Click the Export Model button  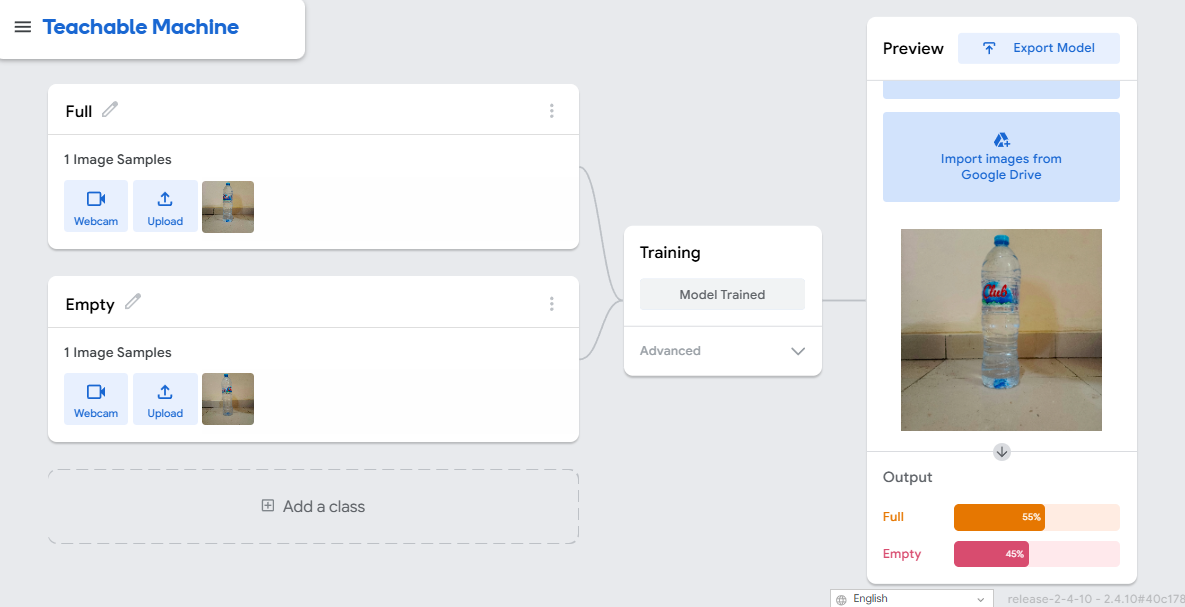(x=1038, y=48)
